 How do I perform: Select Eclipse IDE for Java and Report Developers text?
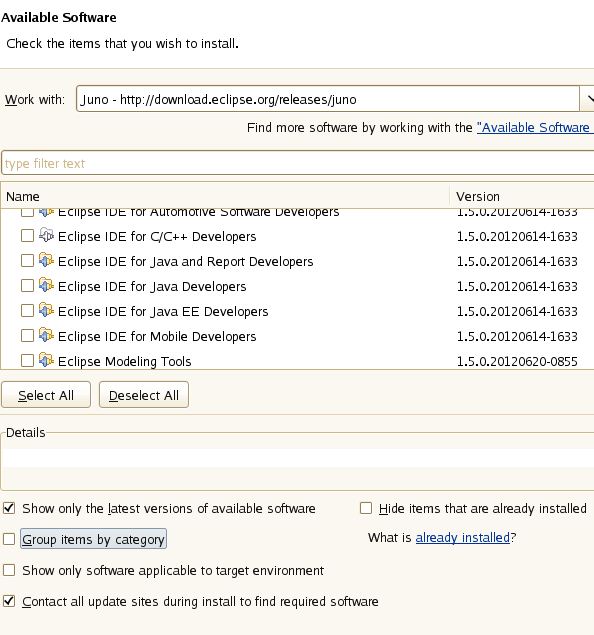click(185, 262)
